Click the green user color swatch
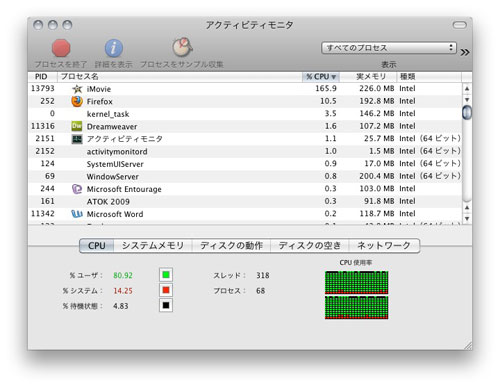 (x=166, y=275)
